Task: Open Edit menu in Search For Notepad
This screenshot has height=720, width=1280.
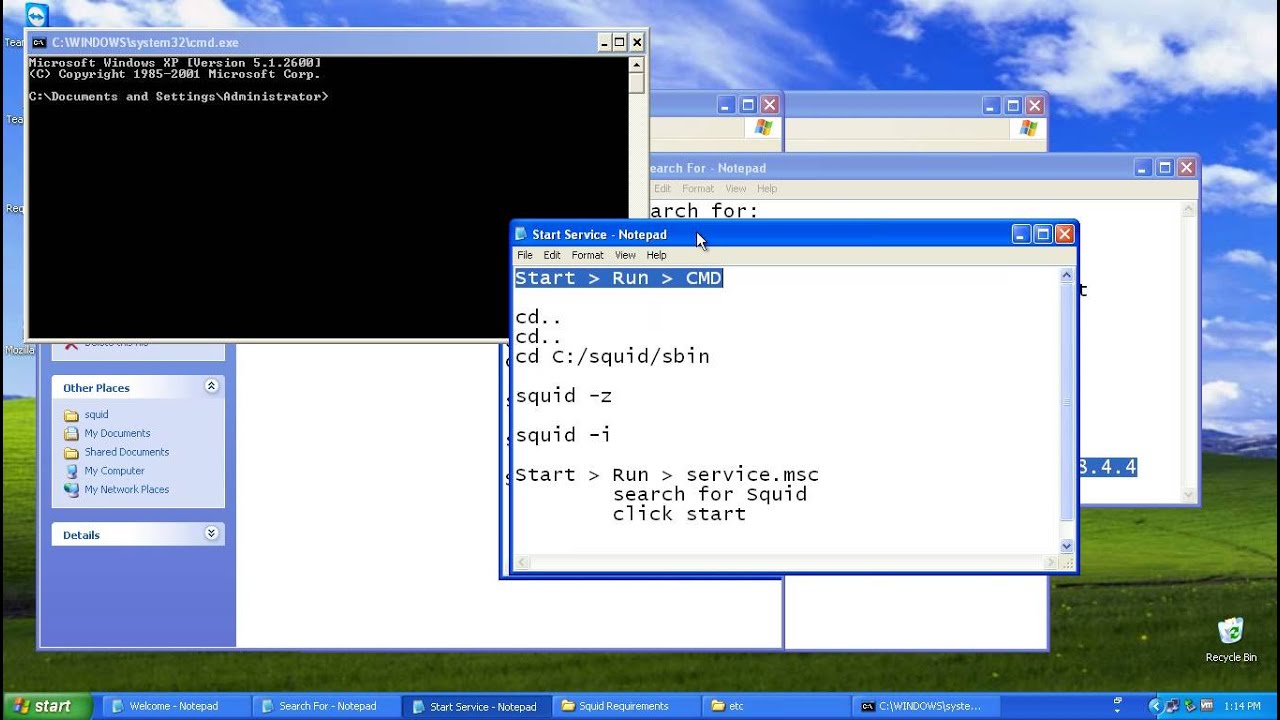Action: [662, 188]
